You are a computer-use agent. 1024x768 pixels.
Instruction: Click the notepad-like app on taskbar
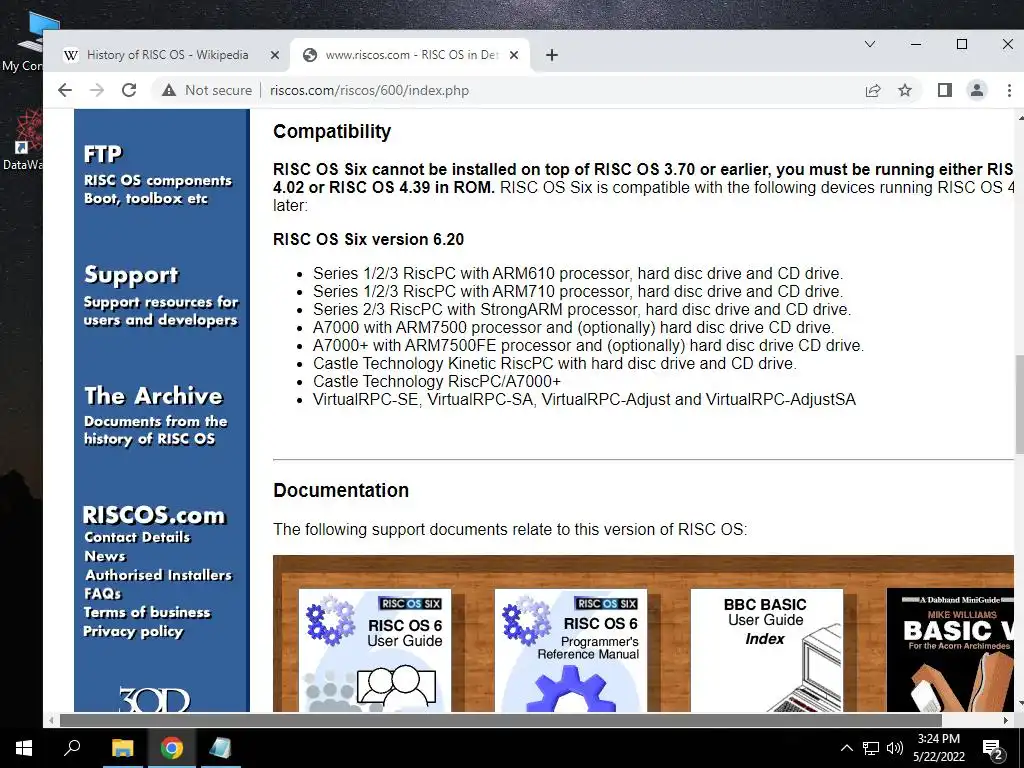(x=220, y=748)
